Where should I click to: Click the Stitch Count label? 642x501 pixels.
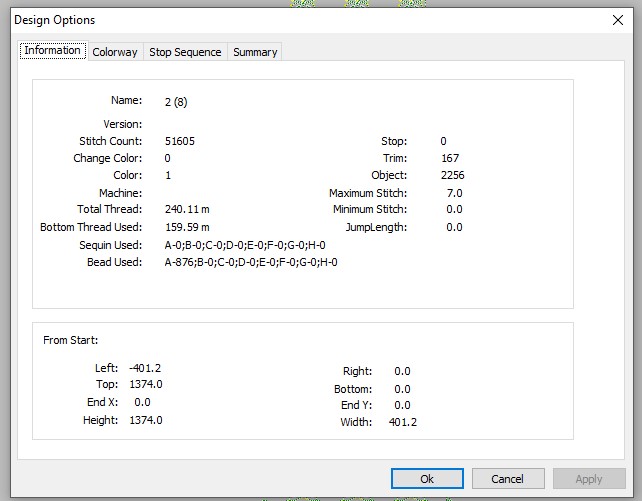point(111,141)
